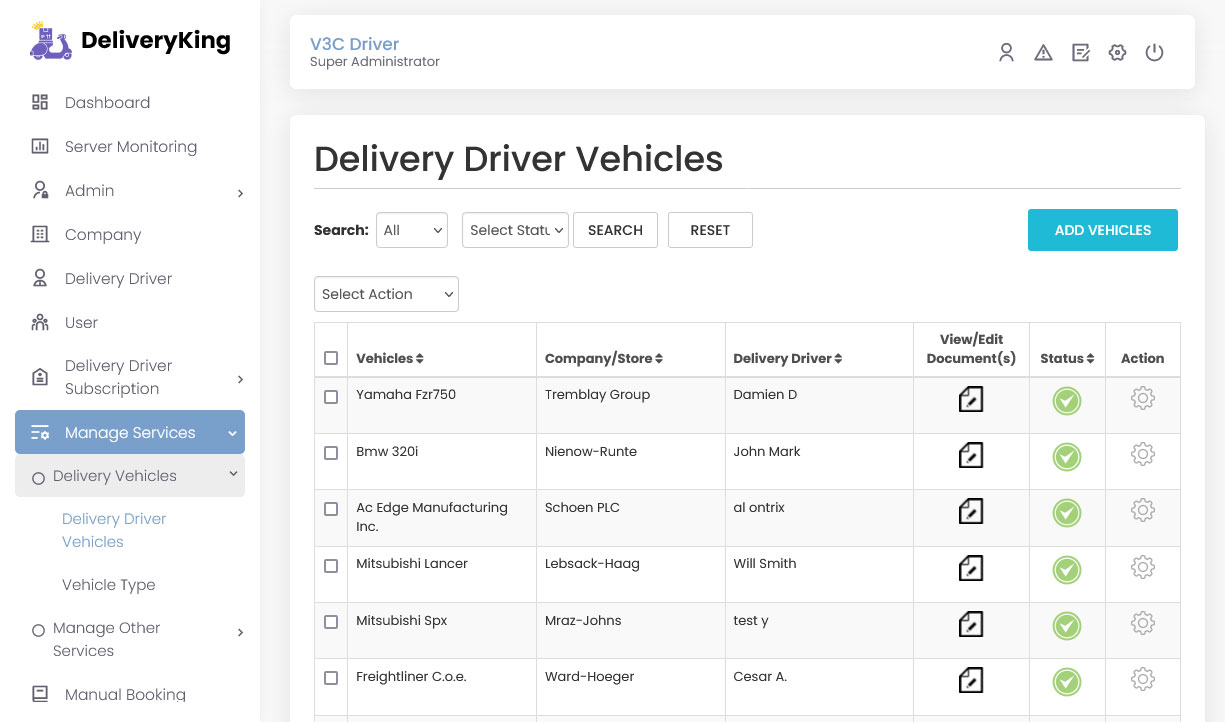
Task: Check the select-all checkbox in table header
Action: (331, 358)
